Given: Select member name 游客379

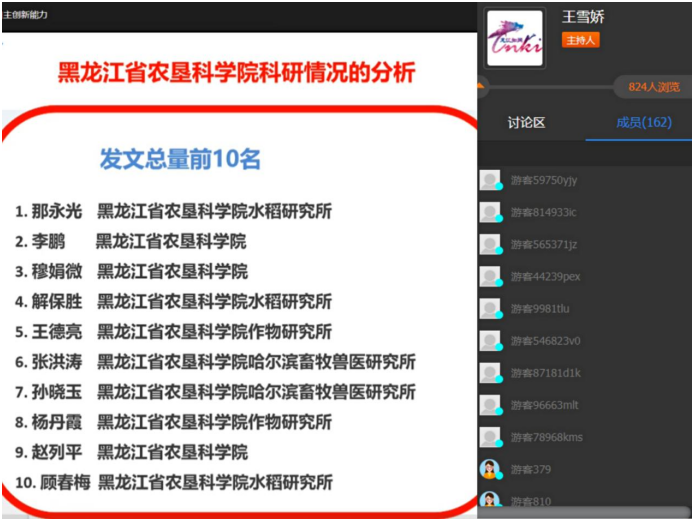Looking at the screenshot, I should click(531, 469).
